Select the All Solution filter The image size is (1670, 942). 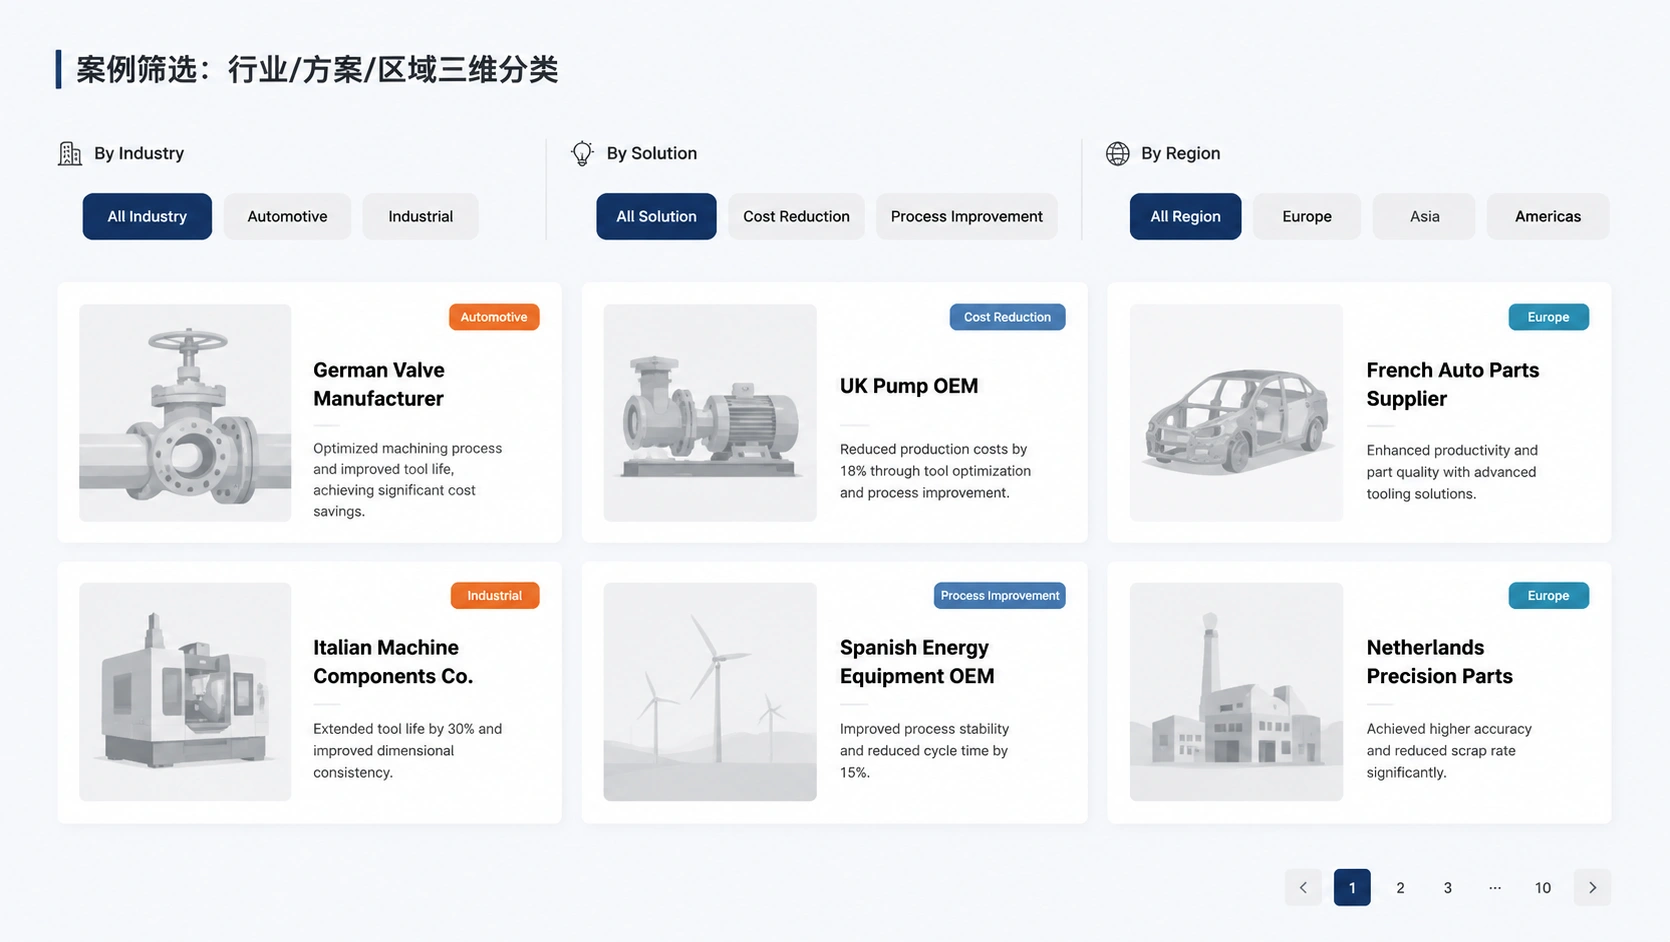(656, 216)
